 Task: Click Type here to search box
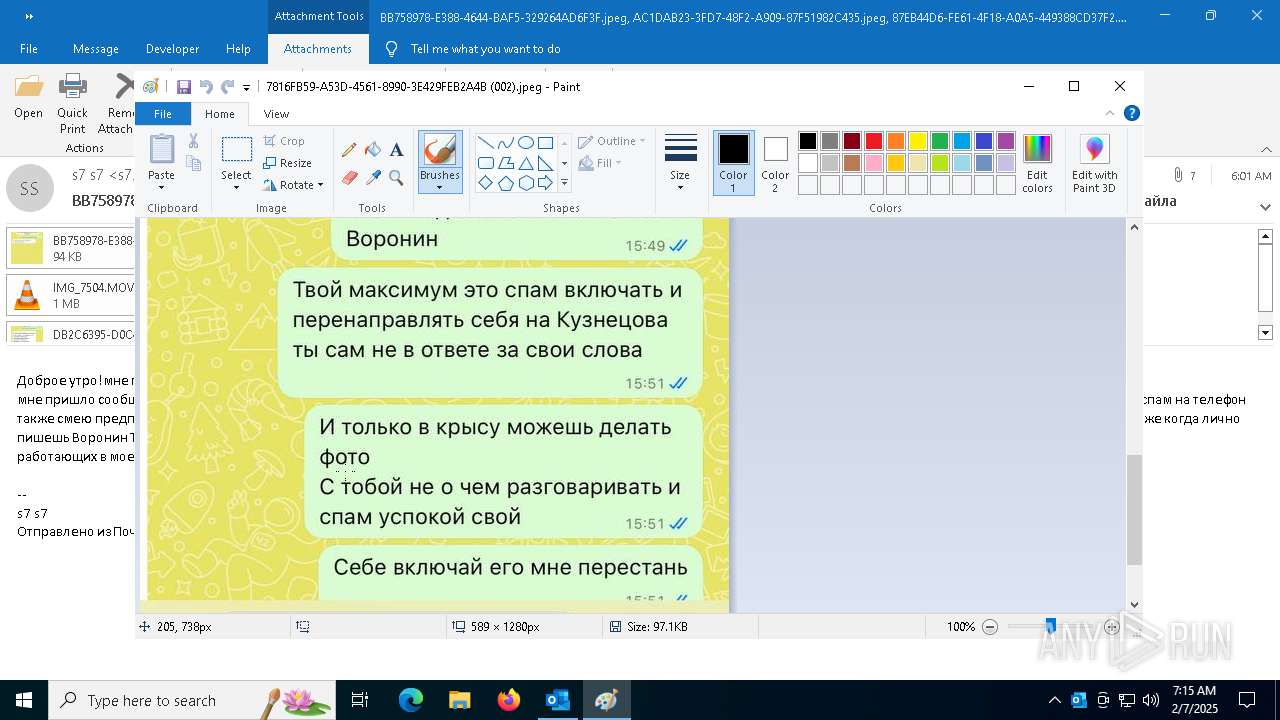[x=194, y=700]
